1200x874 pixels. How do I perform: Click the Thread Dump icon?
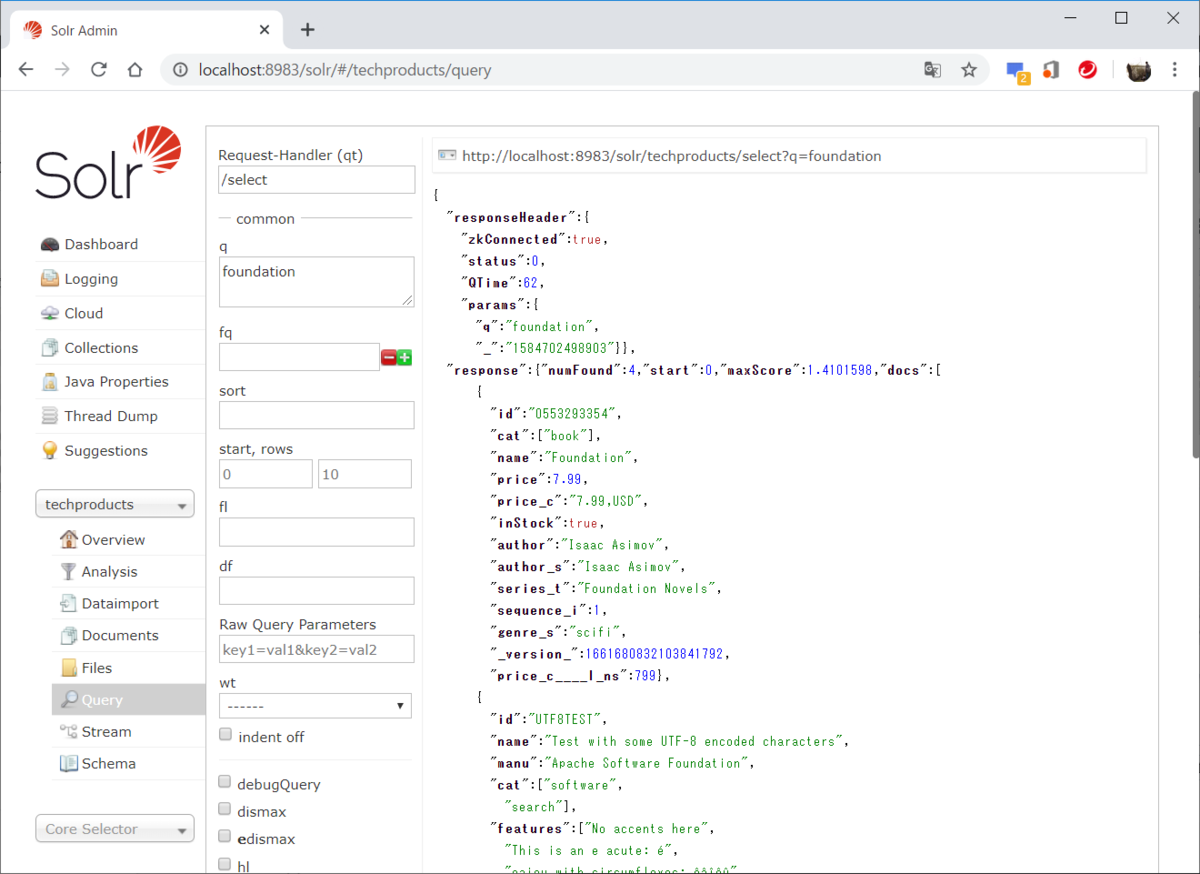[x=50, y=416]
